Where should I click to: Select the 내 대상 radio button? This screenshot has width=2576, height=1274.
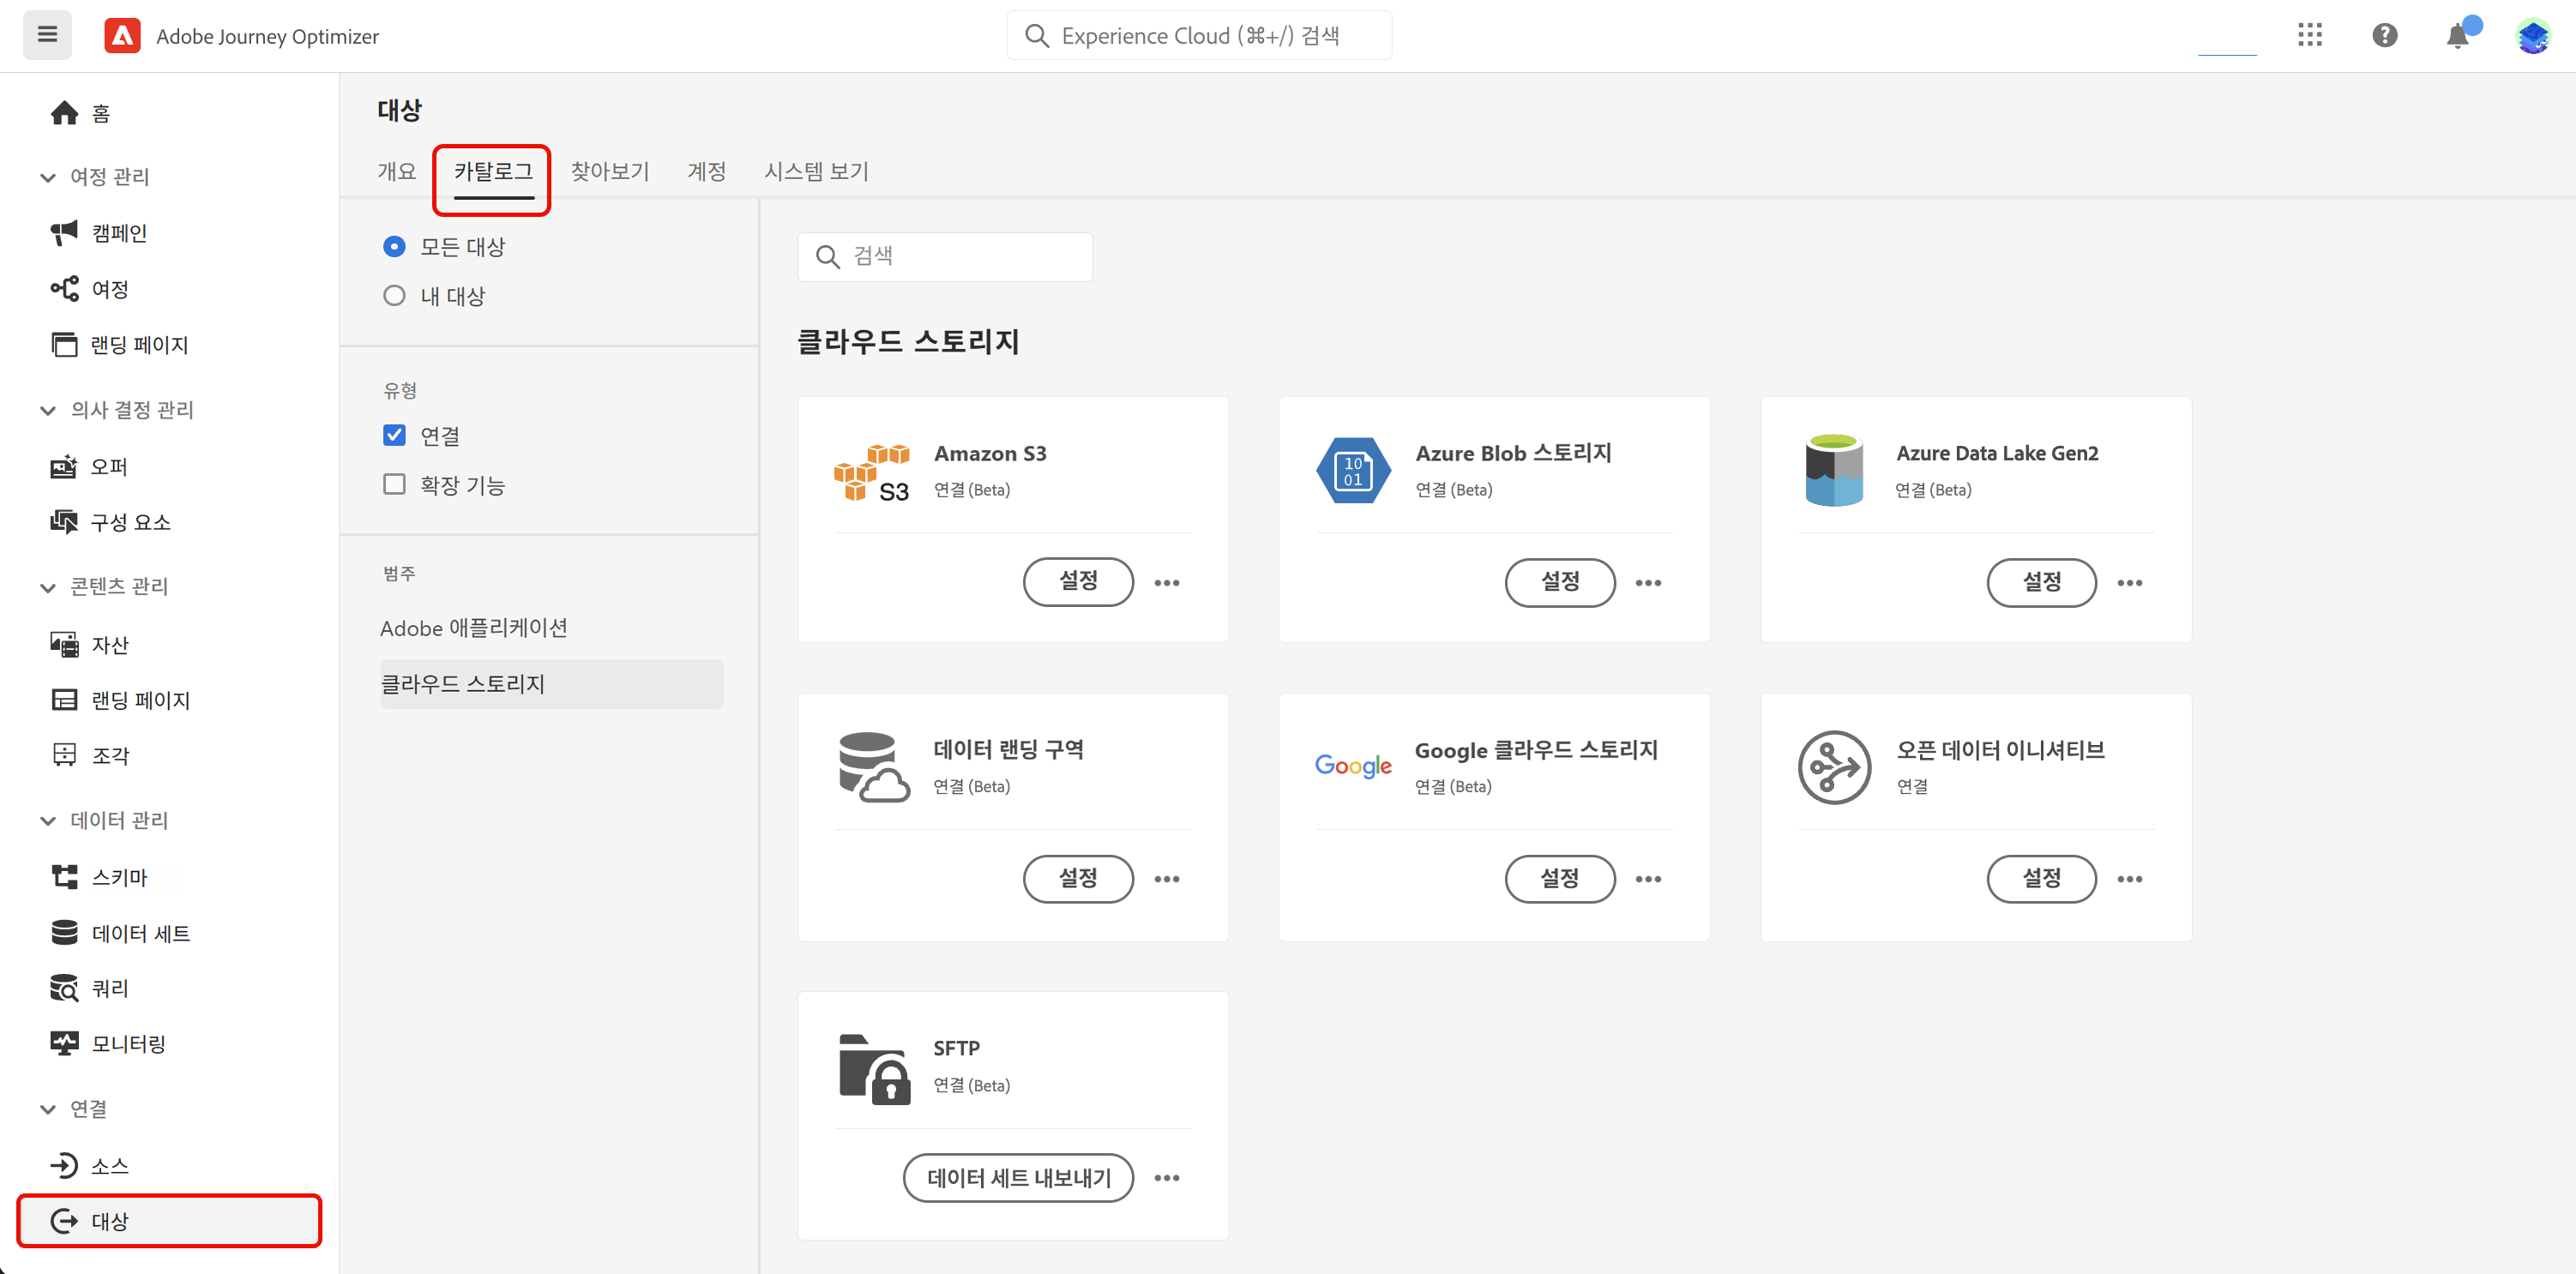394,295
